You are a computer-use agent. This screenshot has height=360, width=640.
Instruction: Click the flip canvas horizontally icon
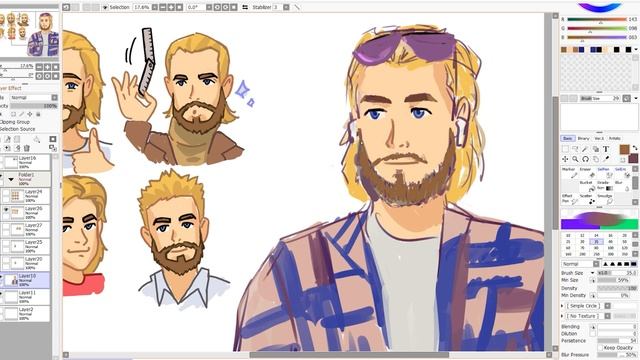(245, 7)
